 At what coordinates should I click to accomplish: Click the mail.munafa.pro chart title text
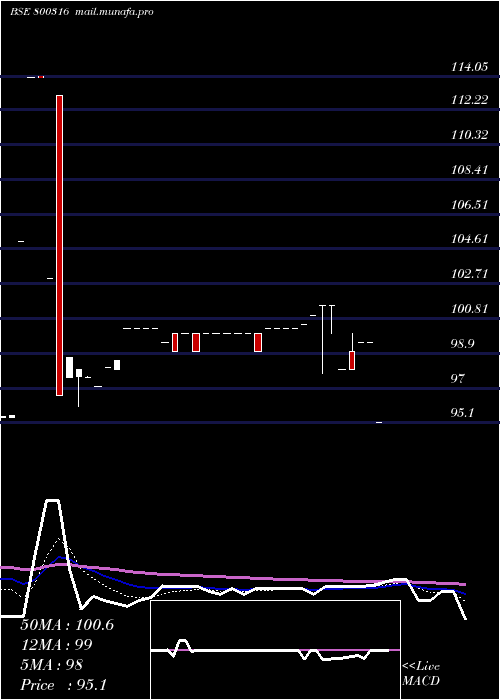114,12
